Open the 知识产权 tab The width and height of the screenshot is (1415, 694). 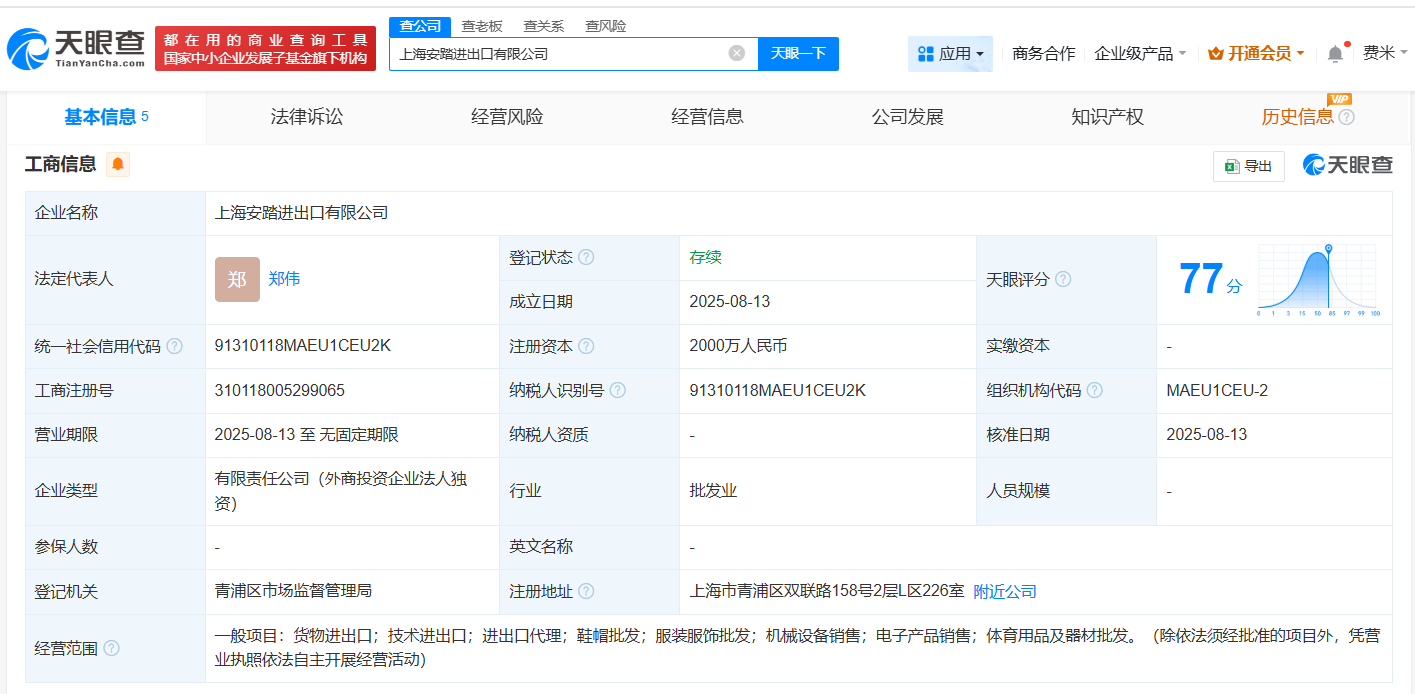[x=1106, y=116]
